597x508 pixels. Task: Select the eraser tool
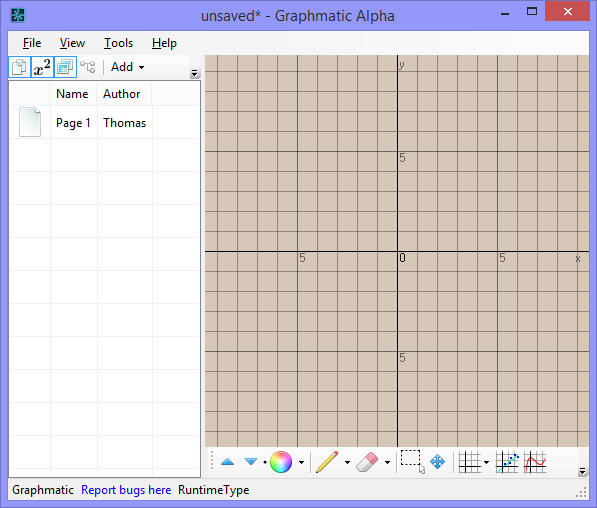[x=367, y=462]
